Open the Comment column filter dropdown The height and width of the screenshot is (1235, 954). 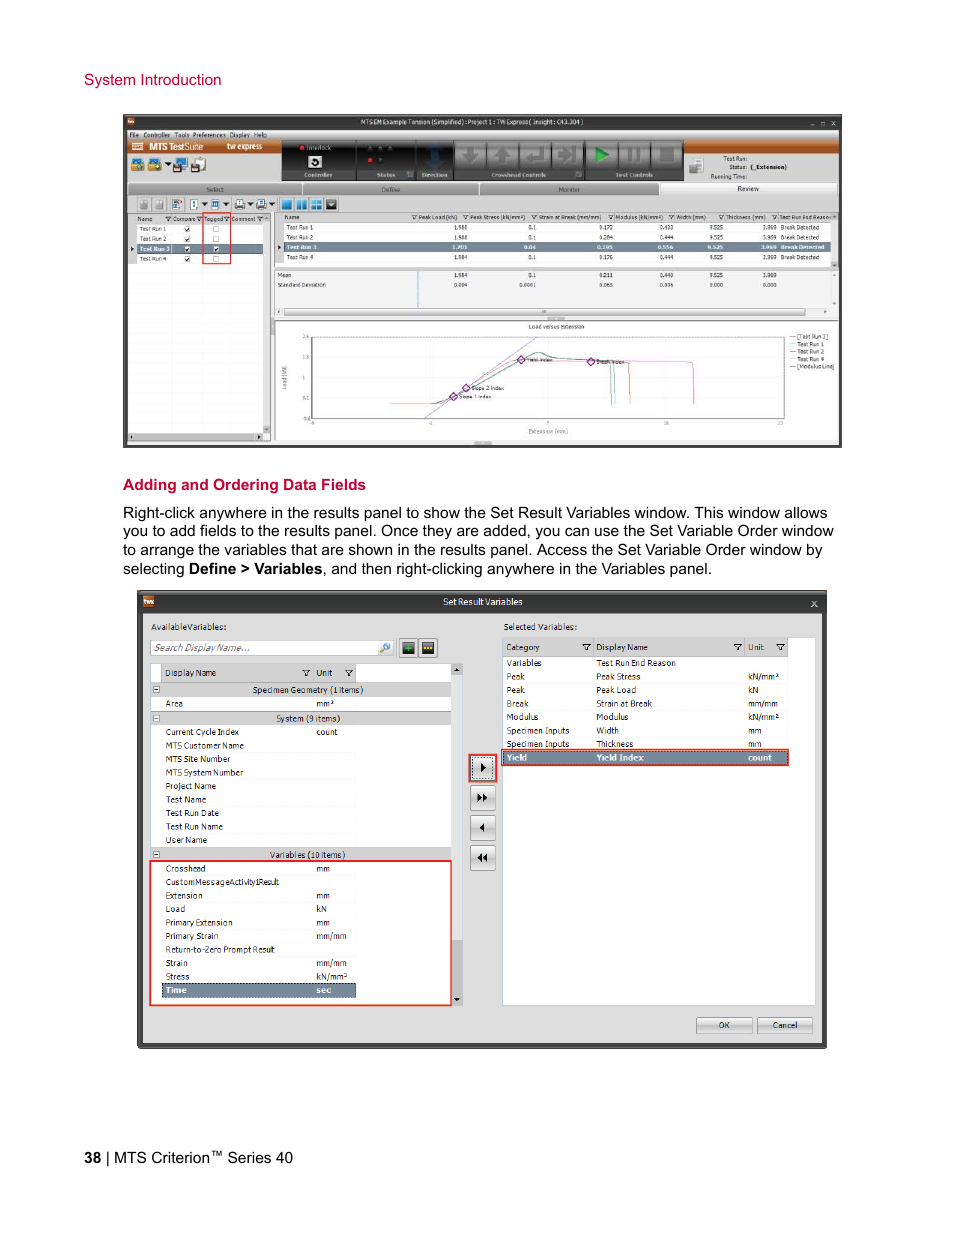[260, 219]
